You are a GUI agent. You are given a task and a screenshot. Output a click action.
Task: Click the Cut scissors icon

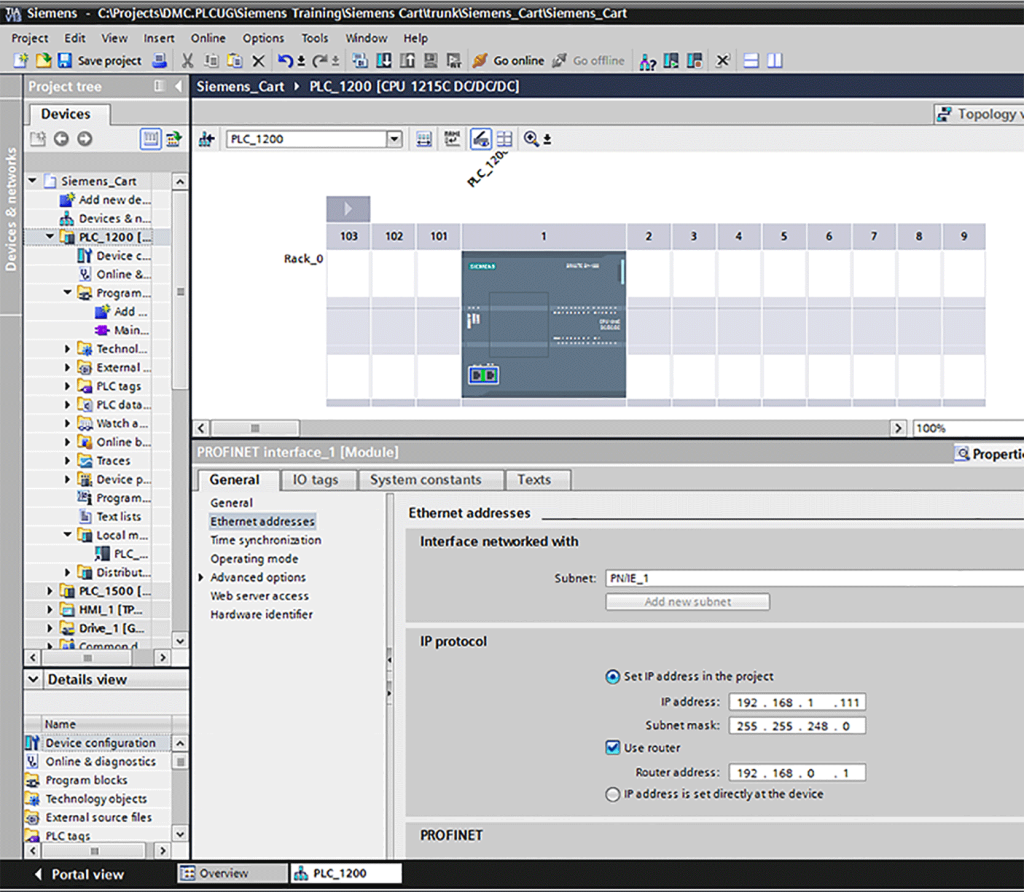click(187, 61)
